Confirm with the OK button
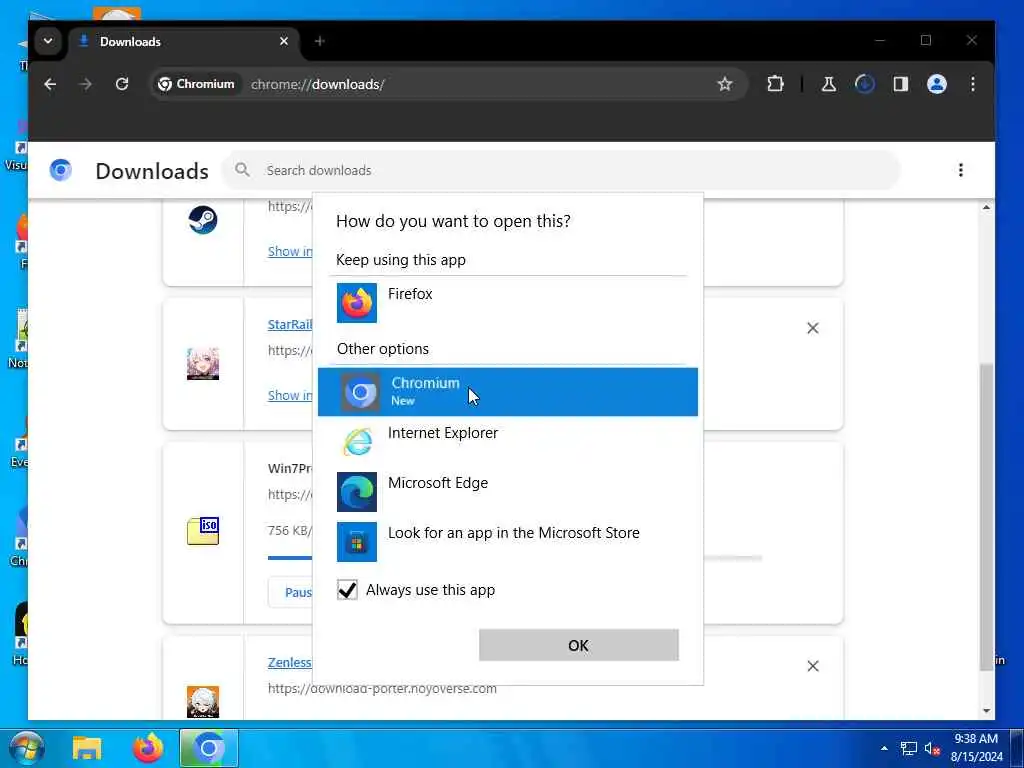 pos(579,645)
